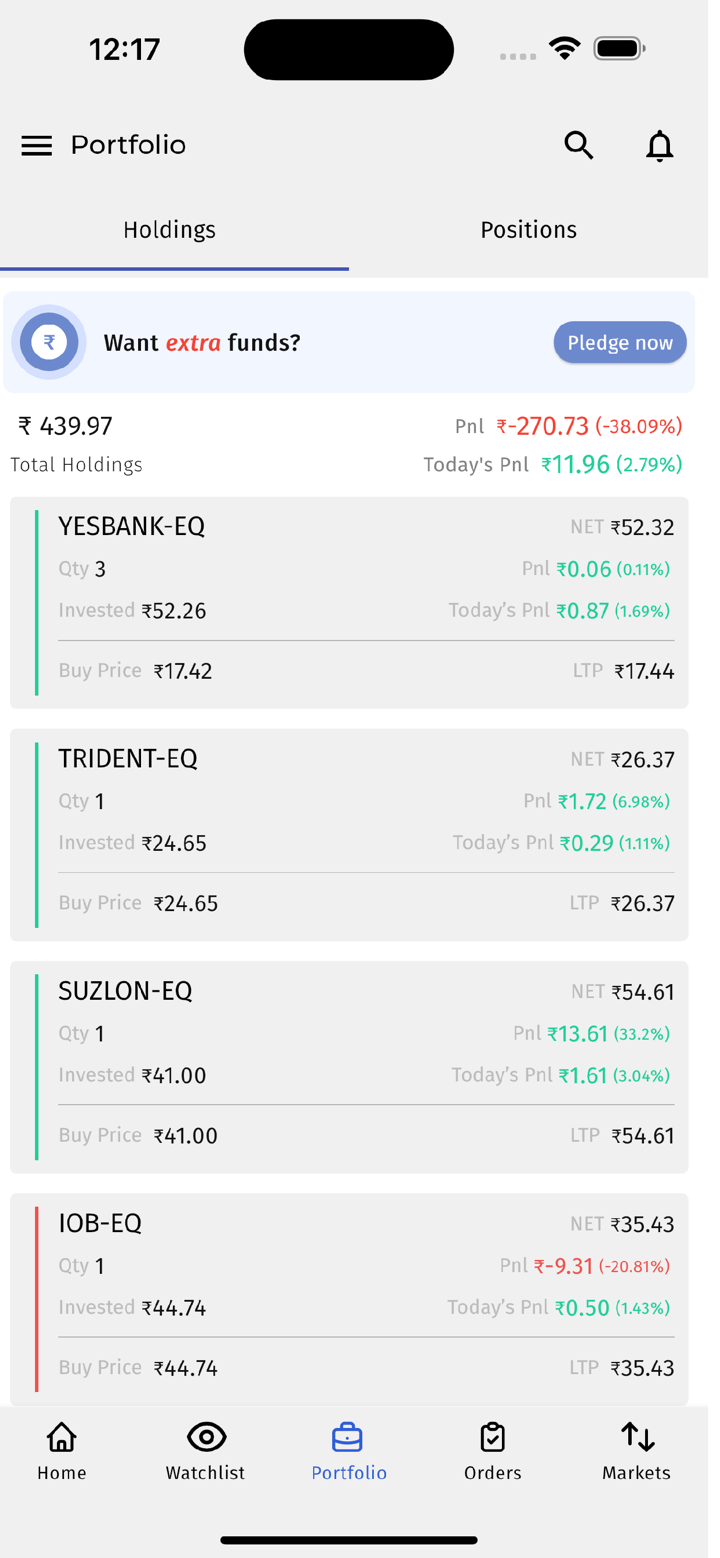
Task: Tap the Portfolio page title
Action: tap(128, 146)
